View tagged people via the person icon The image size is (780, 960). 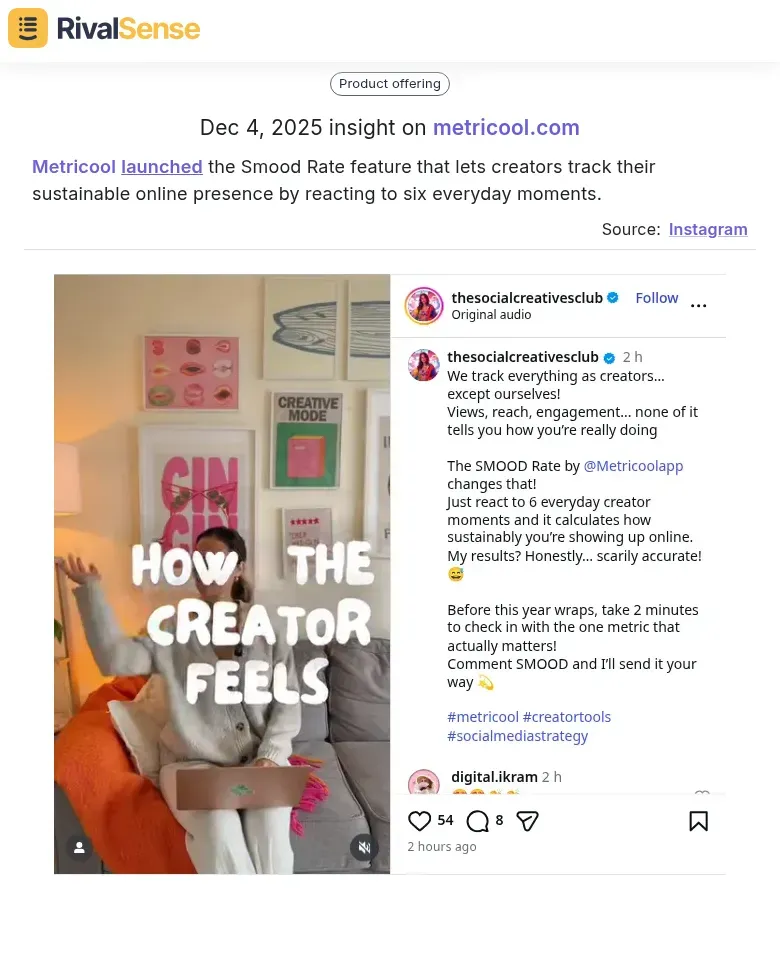(79, 847)
